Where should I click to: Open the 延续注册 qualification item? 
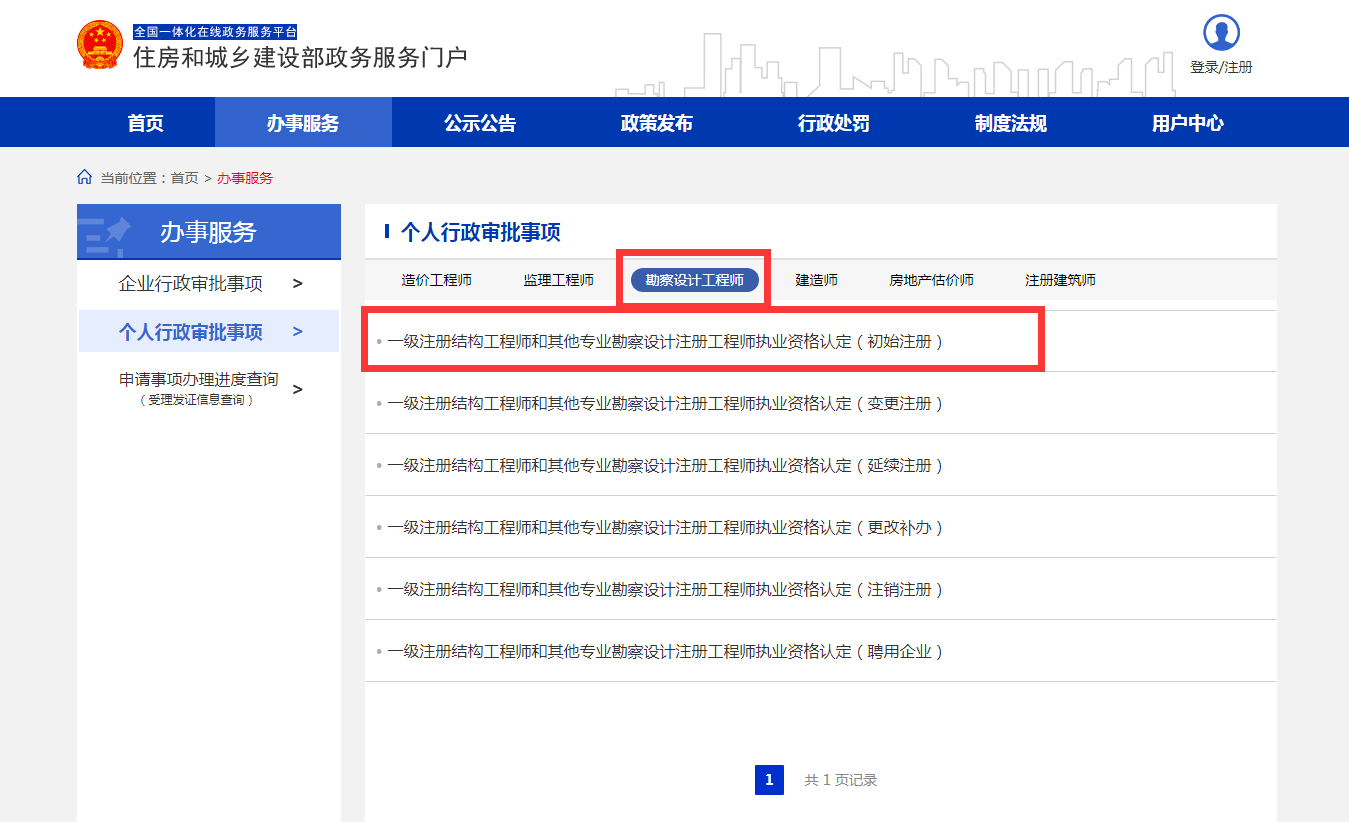coord(665,465)
